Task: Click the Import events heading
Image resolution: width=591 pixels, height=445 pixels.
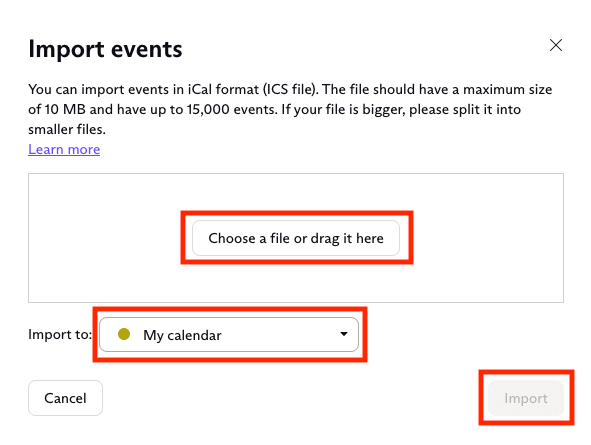Action: 105,49
